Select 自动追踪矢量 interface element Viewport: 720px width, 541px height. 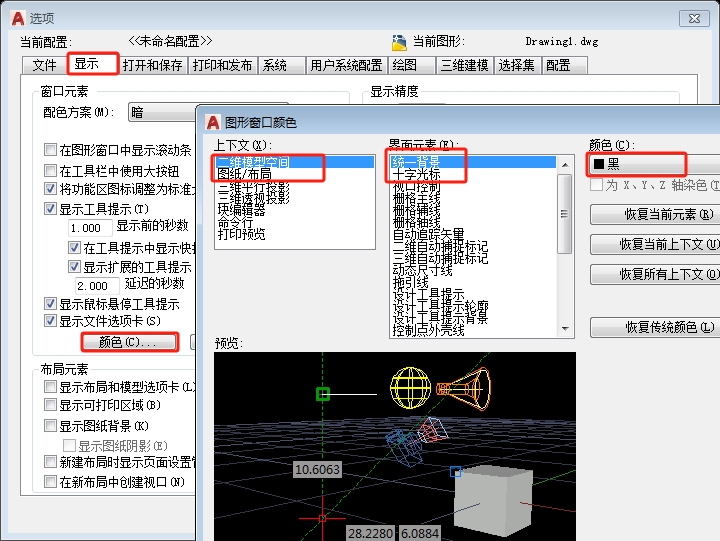(473, 234)
